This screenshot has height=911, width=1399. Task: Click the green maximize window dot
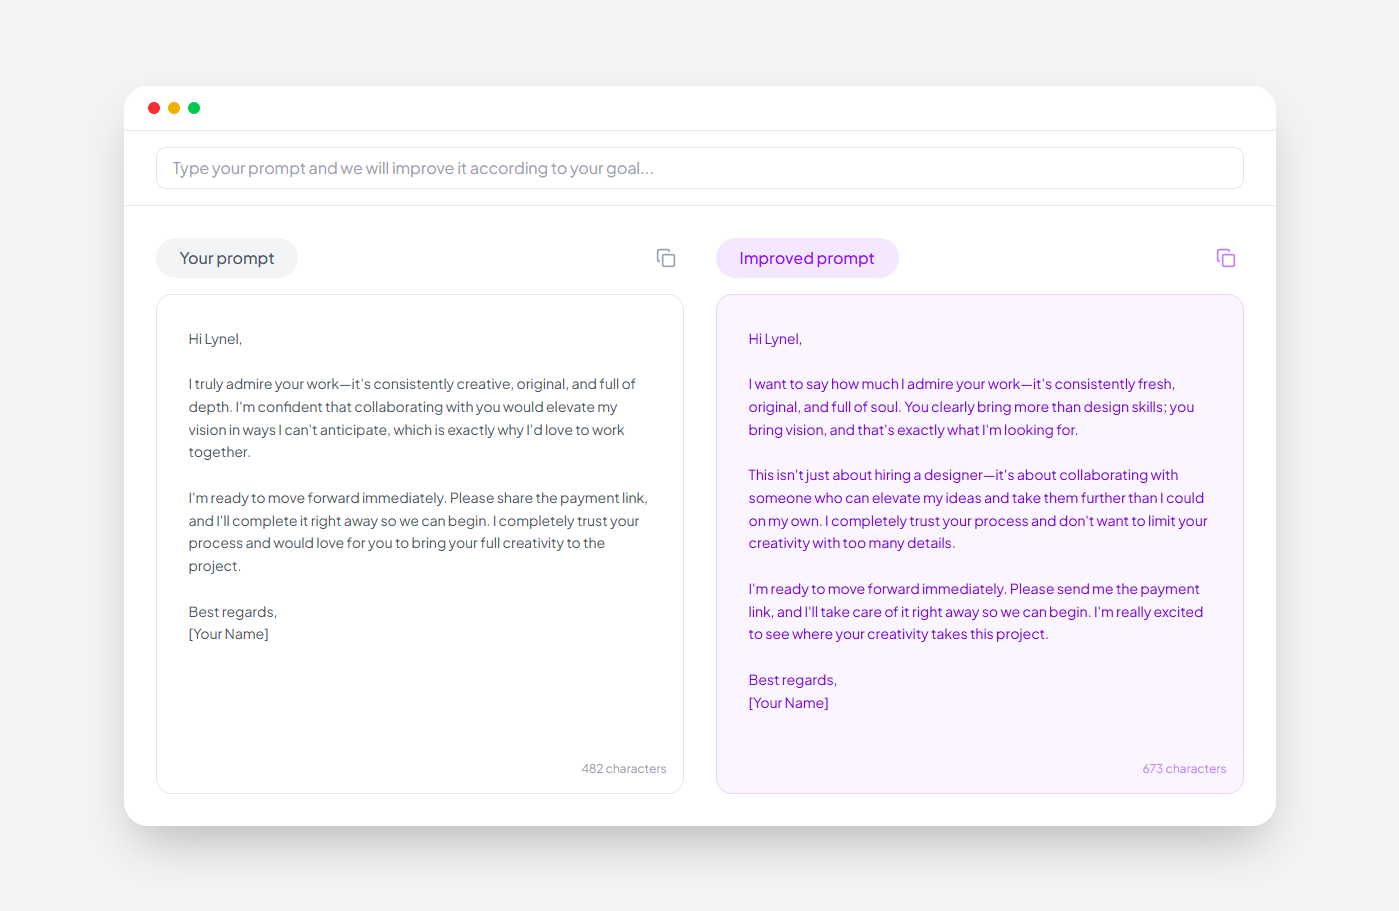[x=194, y=108]
